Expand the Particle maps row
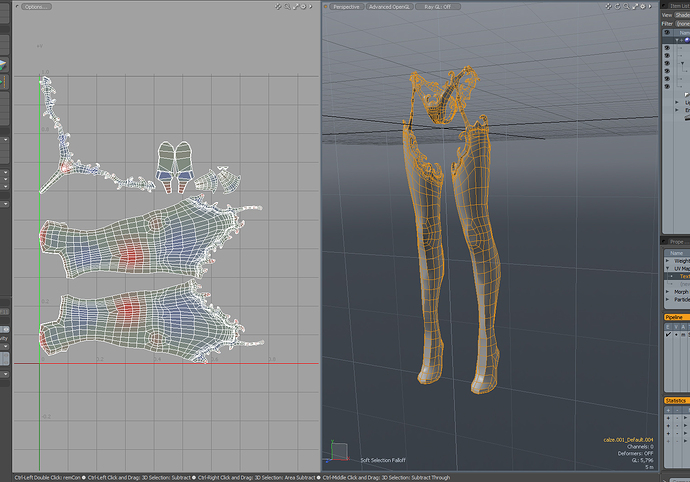The width and height of the screenshot is (690, 482). tap(667, 299)
